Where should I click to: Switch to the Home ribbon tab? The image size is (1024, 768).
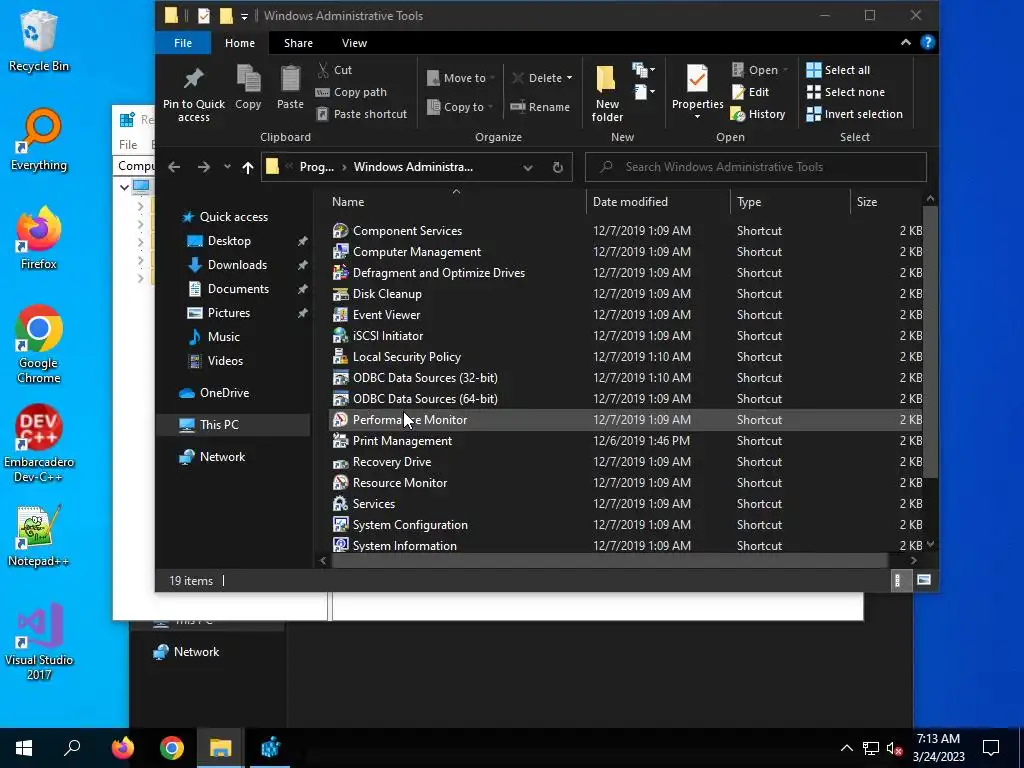click(x=240, y=43)
